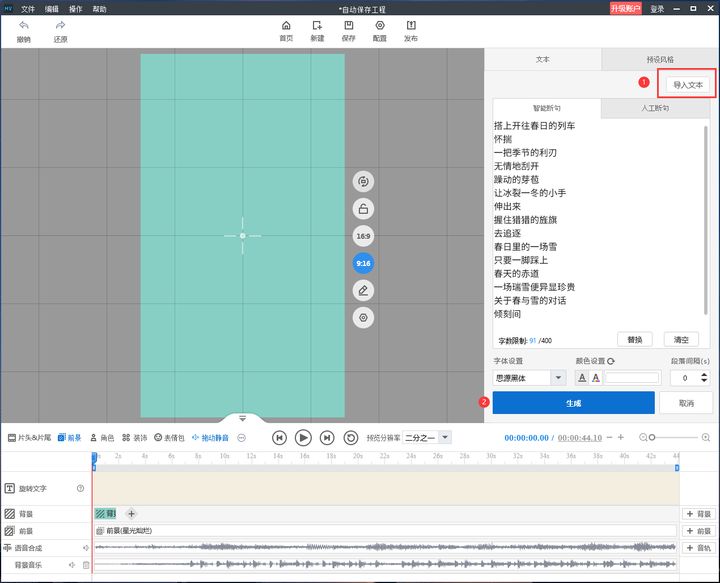Click the 旋转文字 help question icon
The image size is (720, 583).
[x=80, y=488]
